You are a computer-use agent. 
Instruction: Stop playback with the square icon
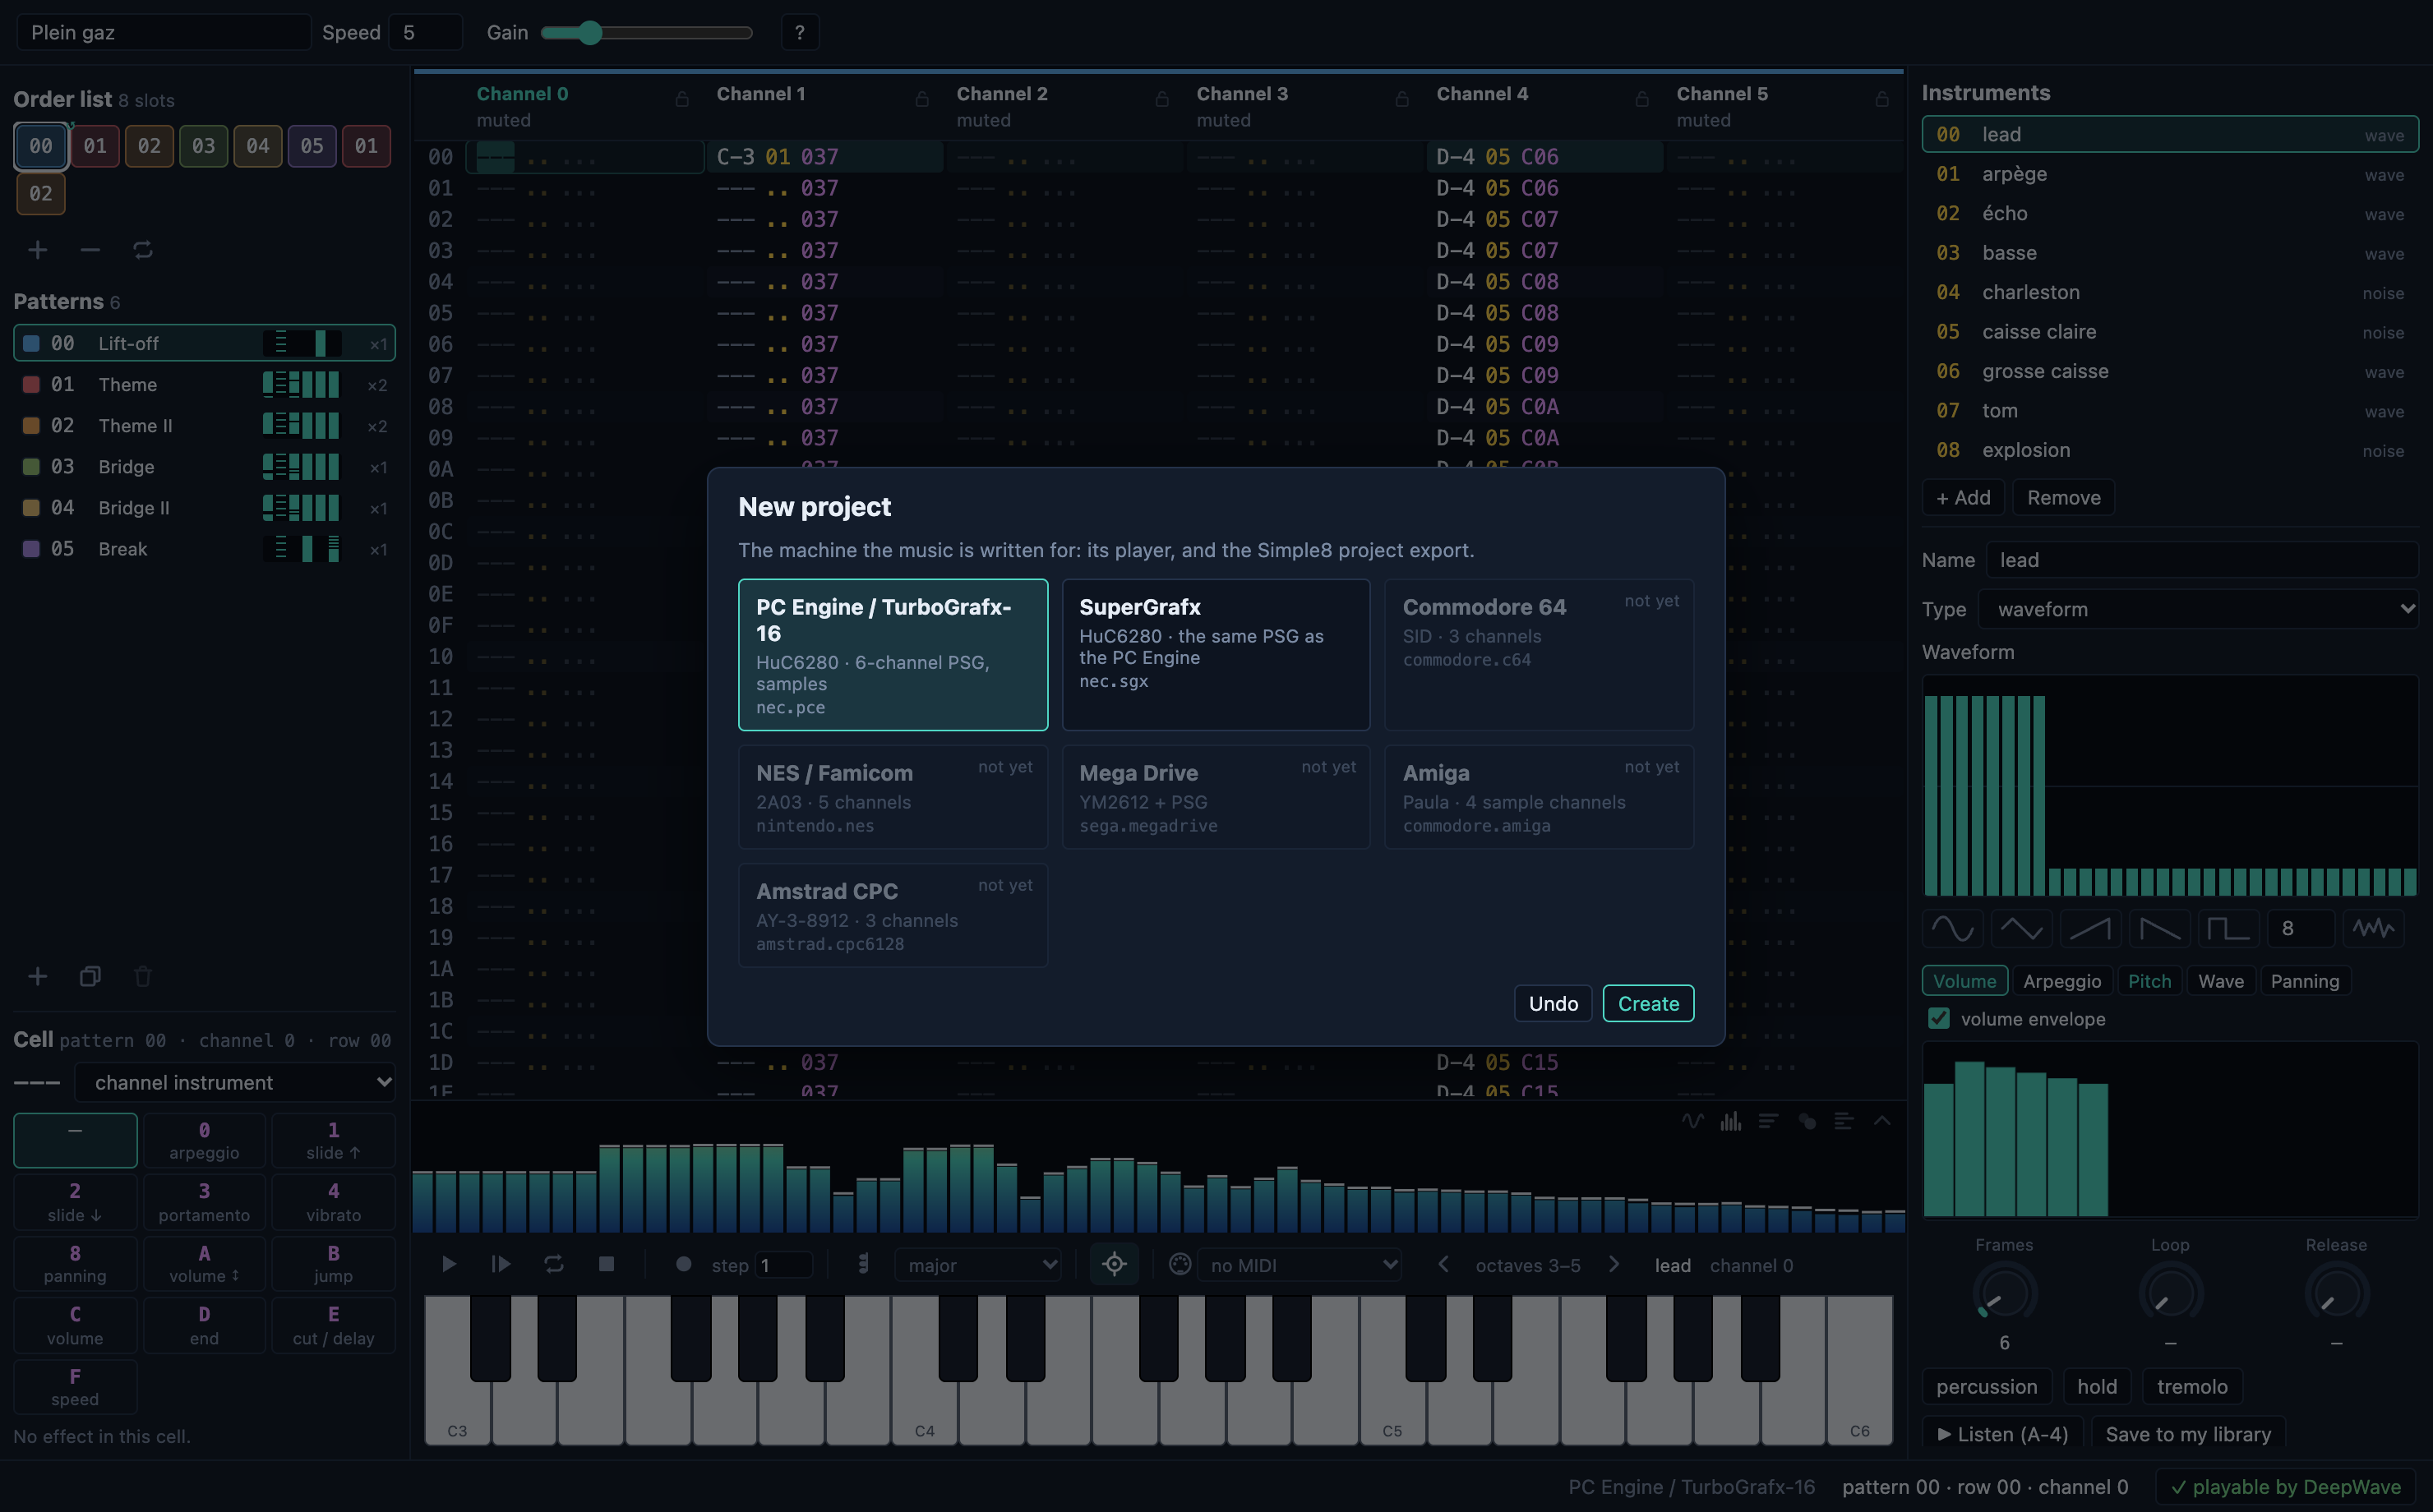click(606, 1264)
